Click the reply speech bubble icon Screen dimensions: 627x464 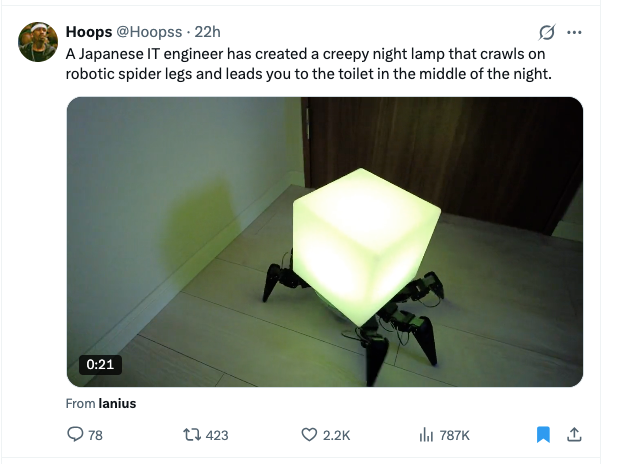pos(75,434)
